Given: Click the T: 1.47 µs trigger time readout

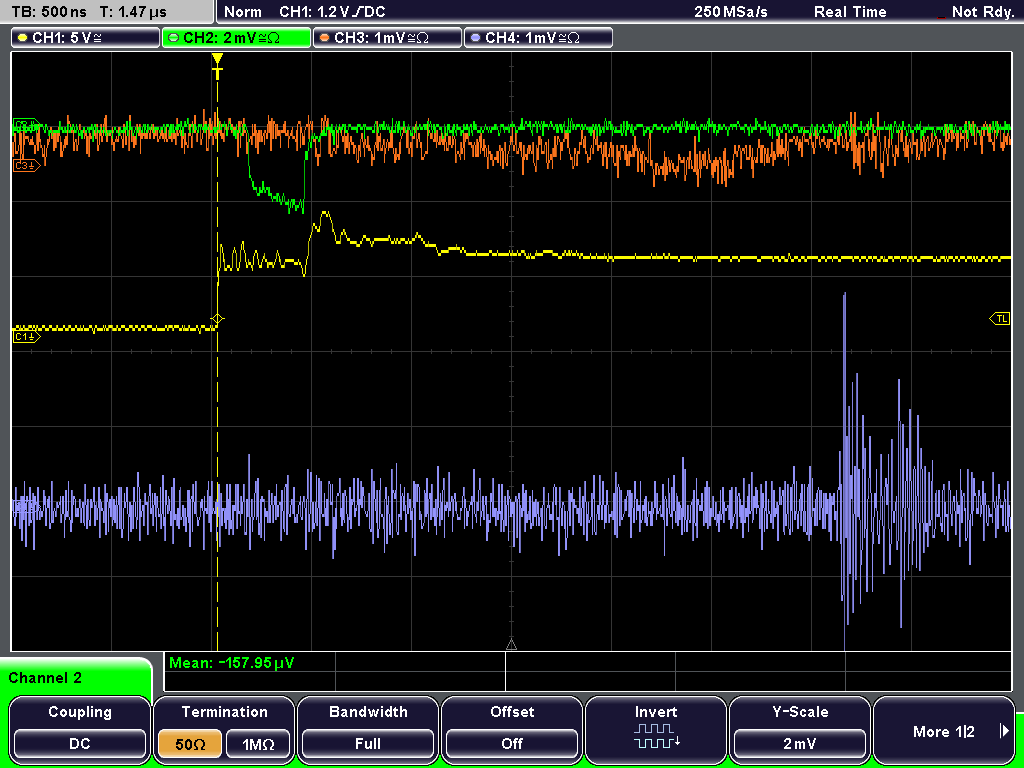Looking at the screenshot, I should coord(133,12).
